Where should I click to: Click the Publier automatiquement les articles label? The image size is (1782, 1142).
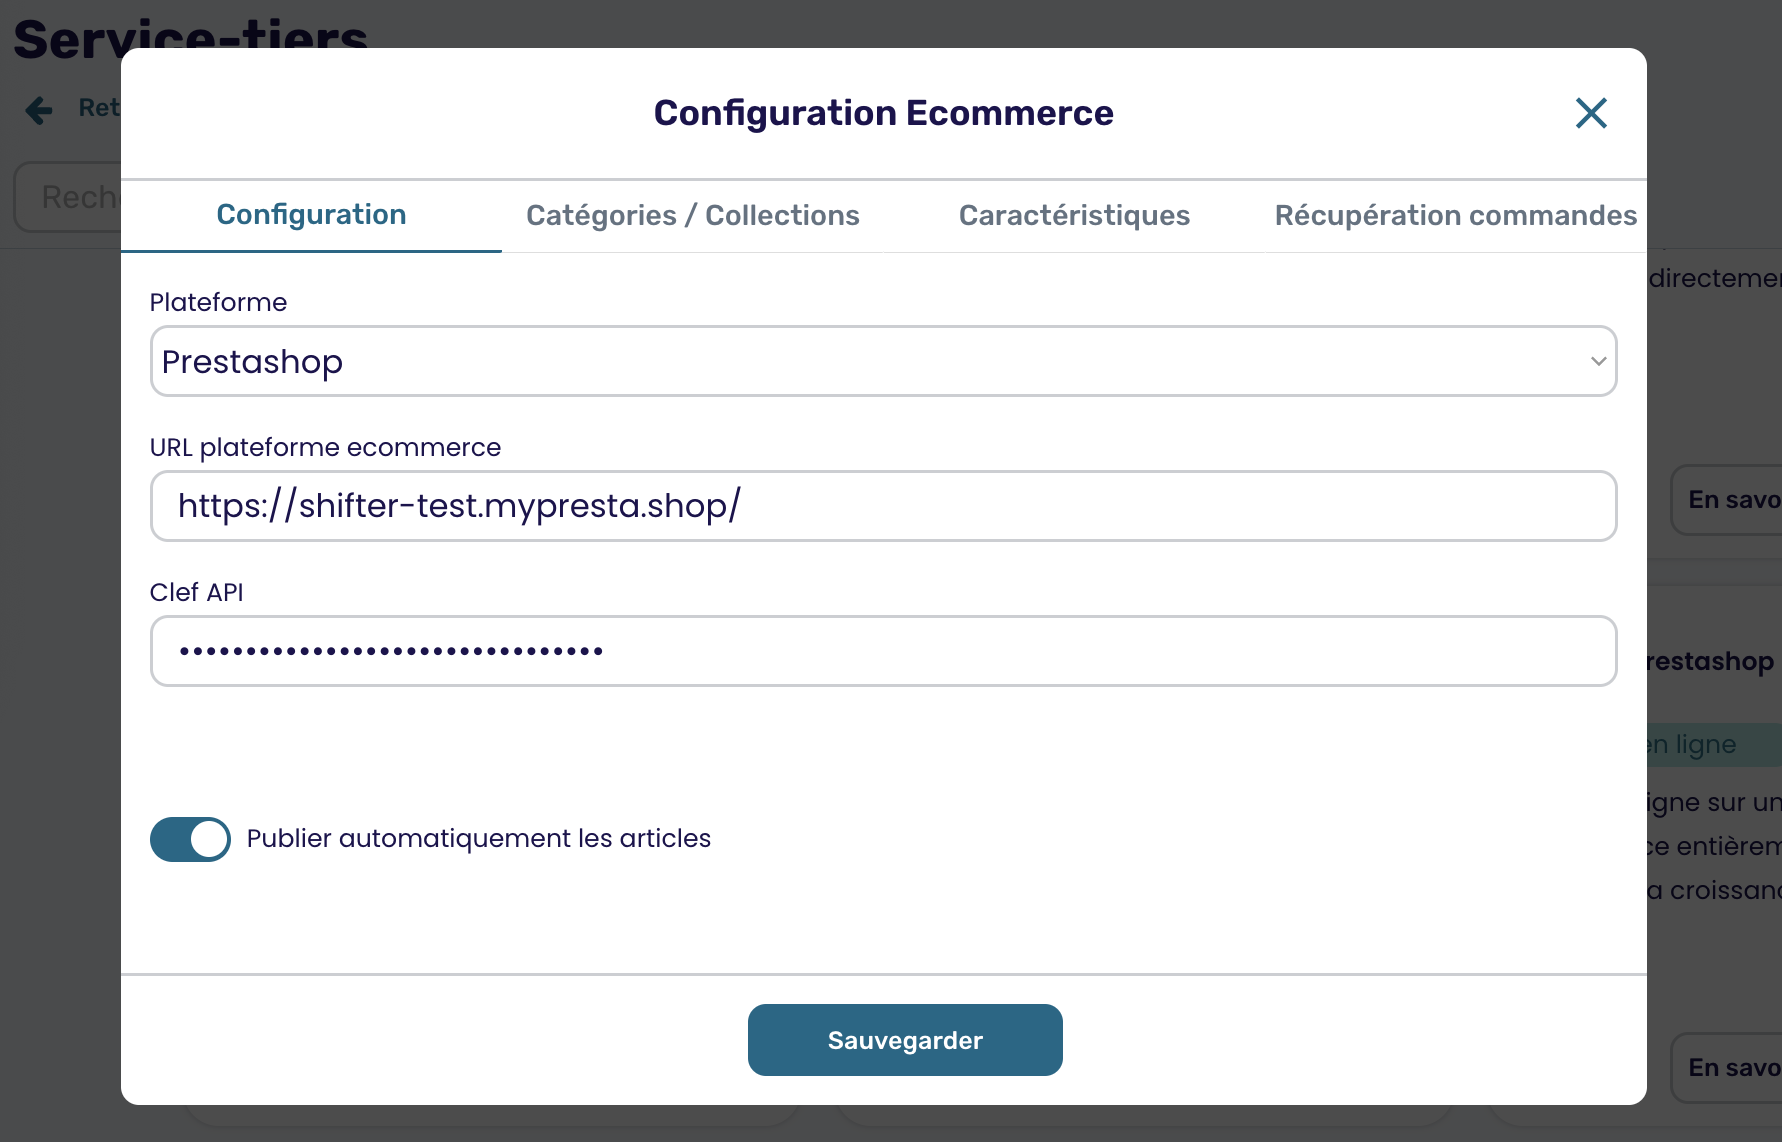pos(479,838)
